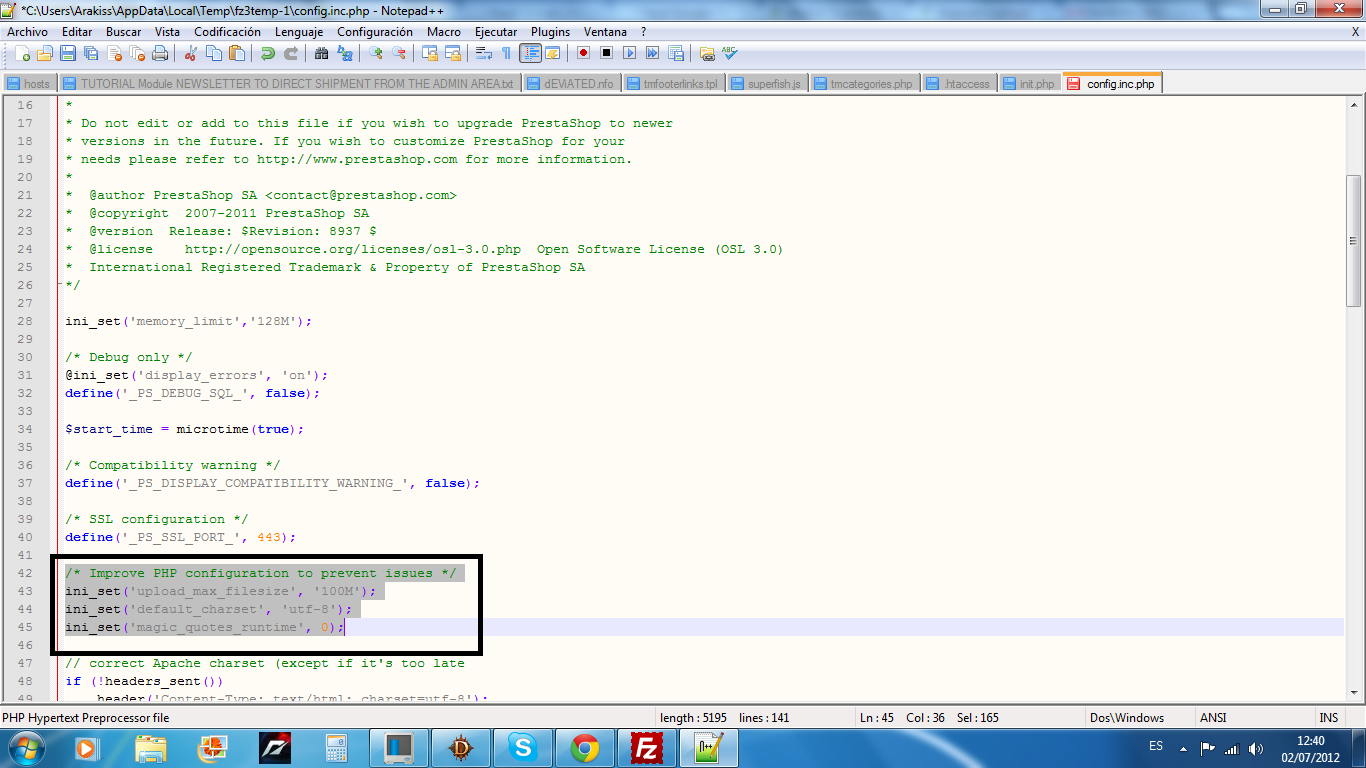This screenshot has height=768, width=1366.
Task: Open Find with the binoculars icon
Action: coord(321,53)
